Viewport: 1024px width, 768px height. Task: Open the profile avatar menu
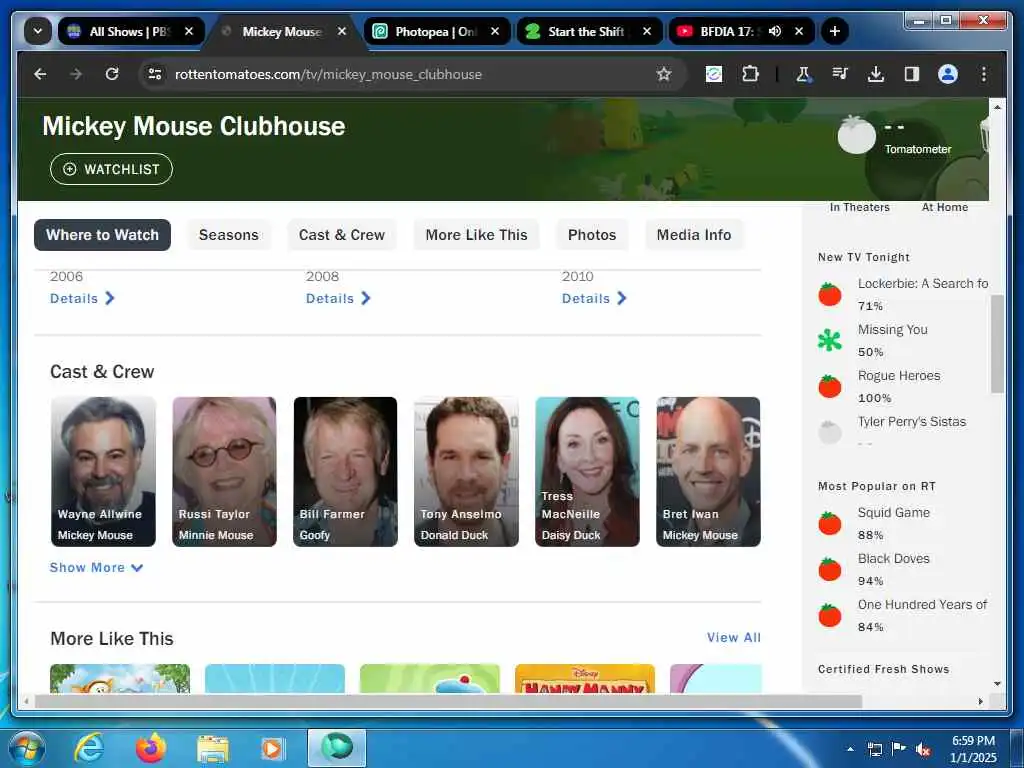pyautogui.click(x=948, y=74)
